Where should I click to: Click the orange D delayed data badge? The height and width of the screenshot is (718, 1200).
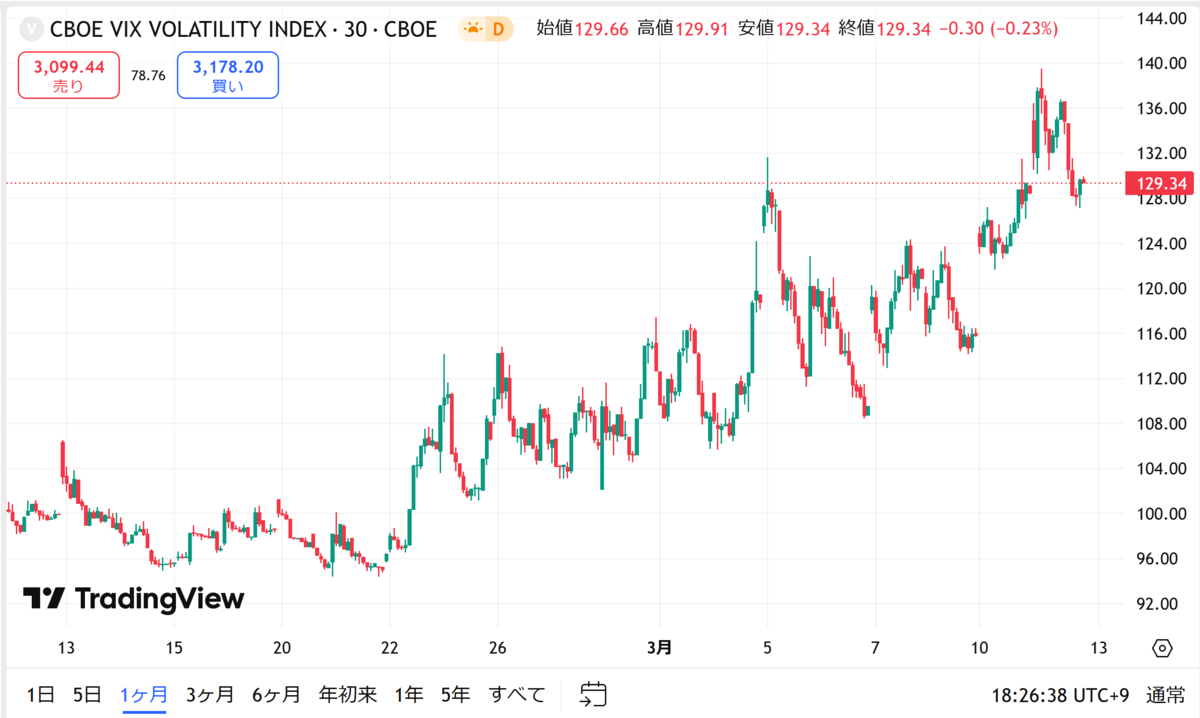click(500, 29)
